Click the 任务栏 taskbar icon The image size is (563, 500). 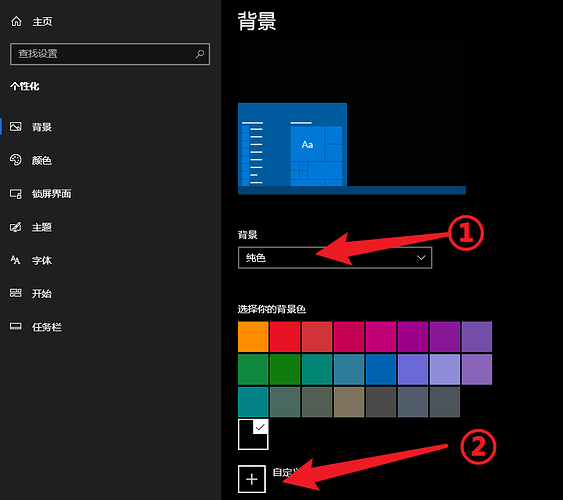click(x=15, y=326)
